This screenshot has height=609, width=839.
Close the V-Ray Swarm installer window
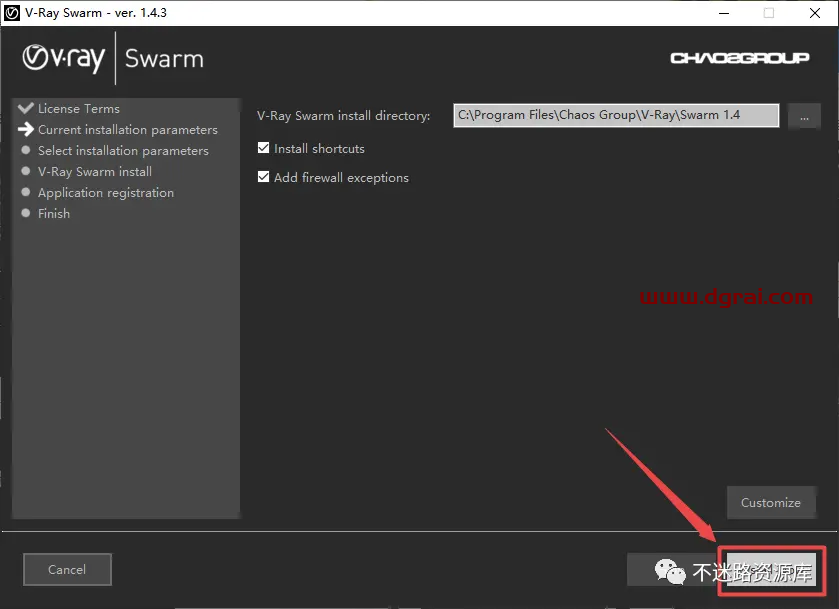point(815,13)
